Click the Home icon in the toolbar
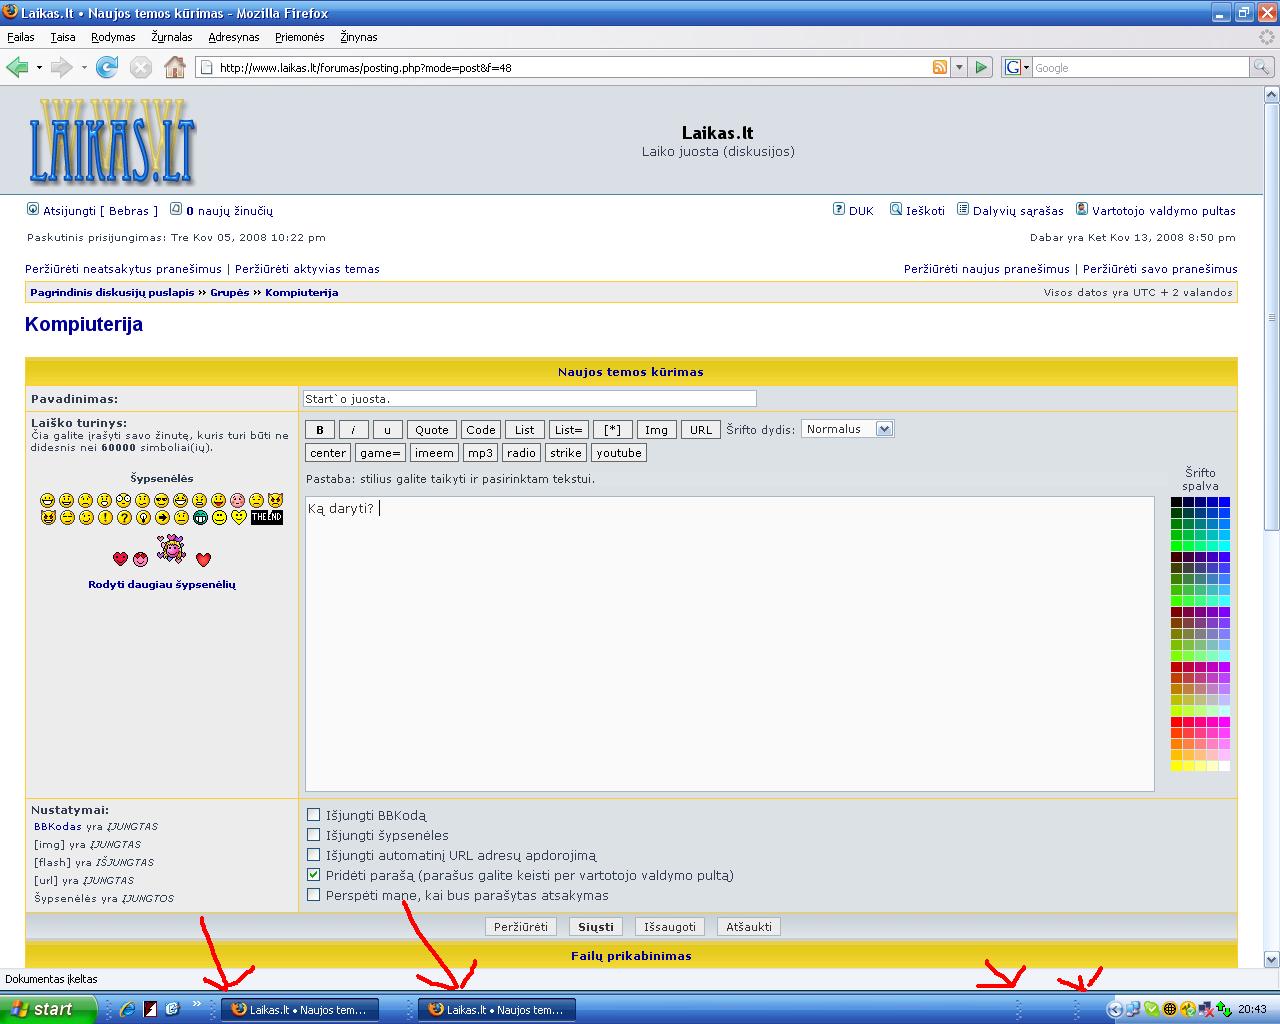 coord(175,67)
